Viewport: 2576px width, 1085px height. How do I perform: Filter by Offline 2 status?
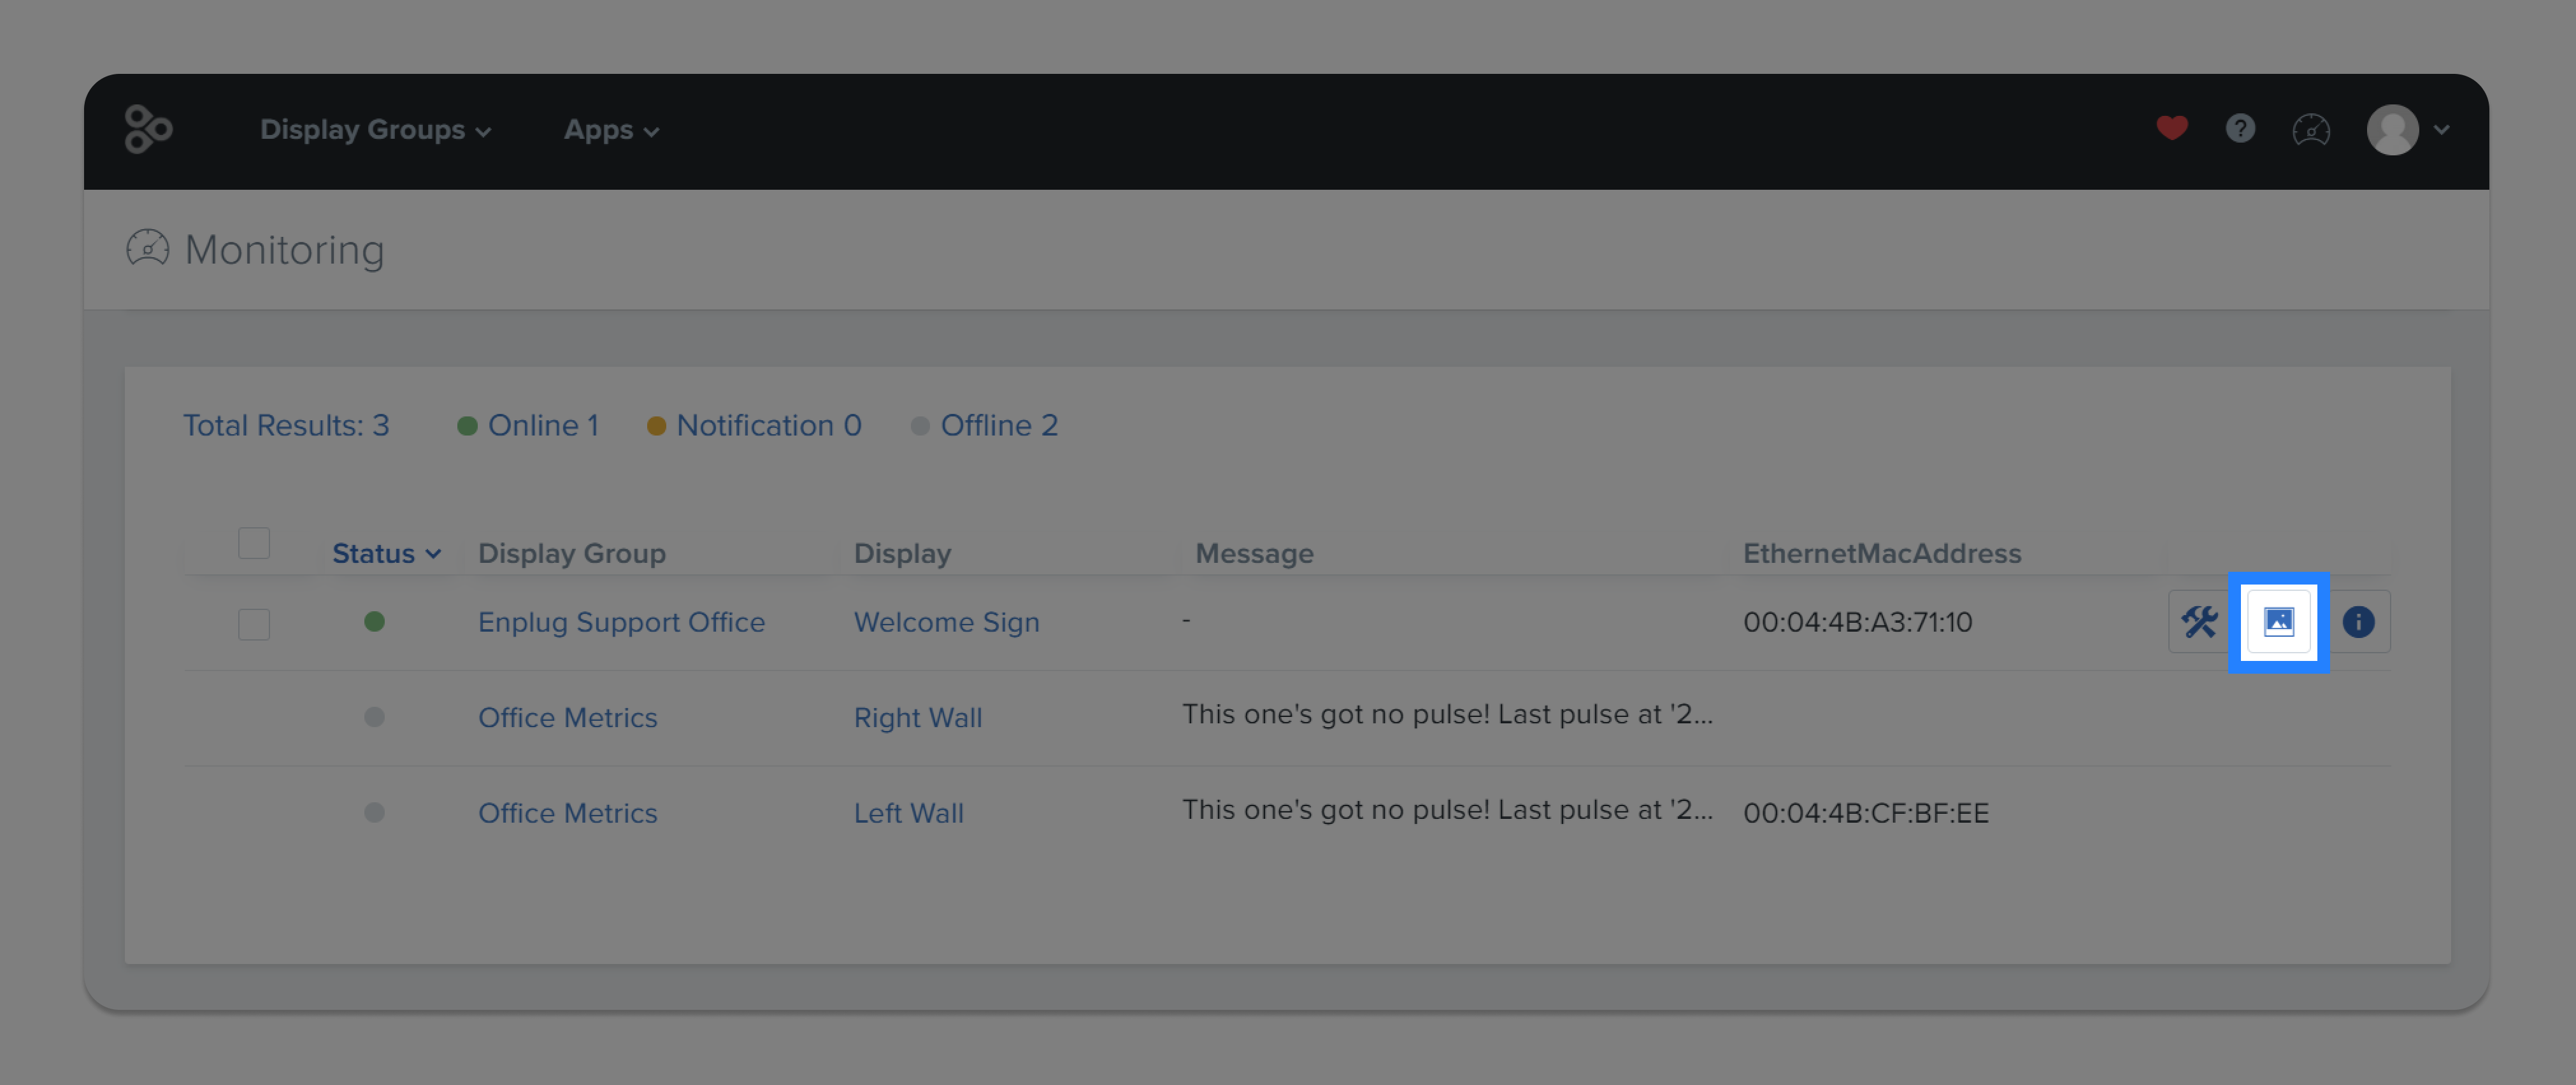click(x=984, y=425)
